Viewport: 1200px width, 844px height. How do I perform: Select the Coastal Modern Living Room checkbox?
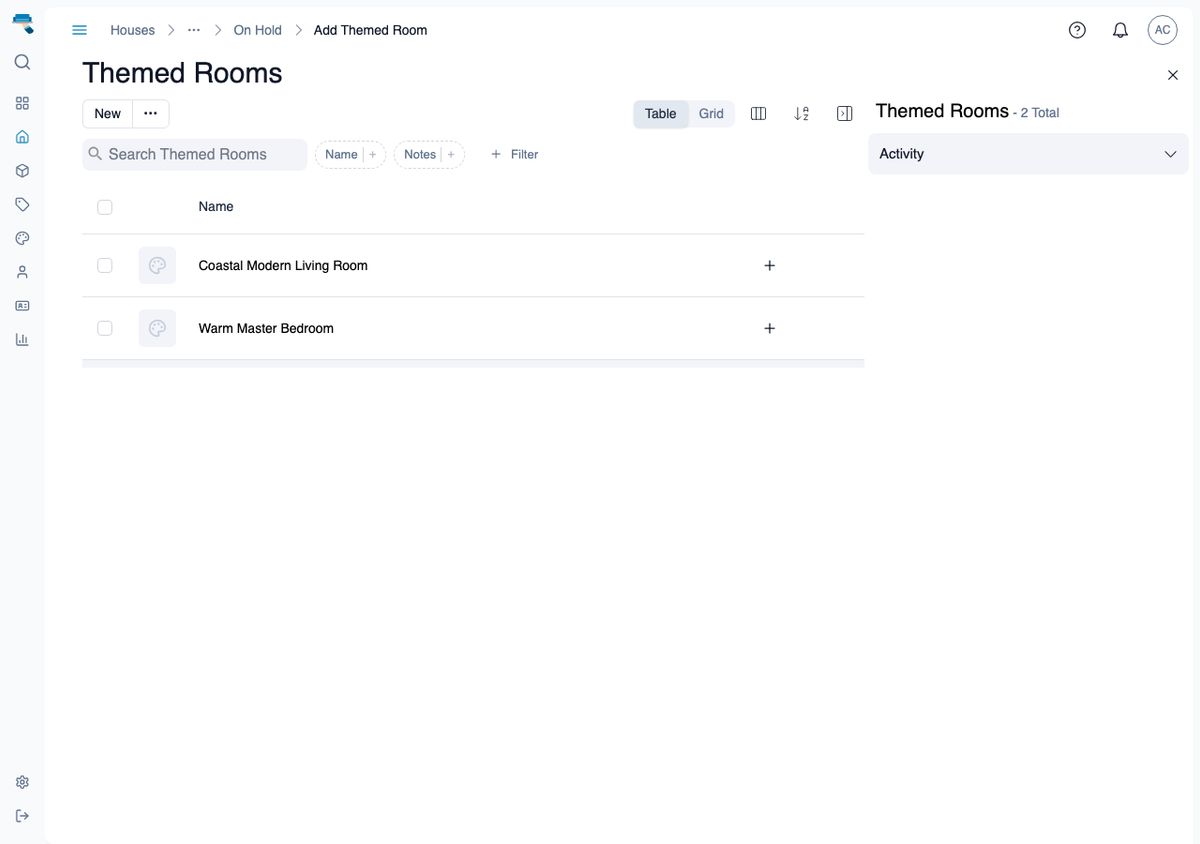pyautogui.click(x=105, y=265)
